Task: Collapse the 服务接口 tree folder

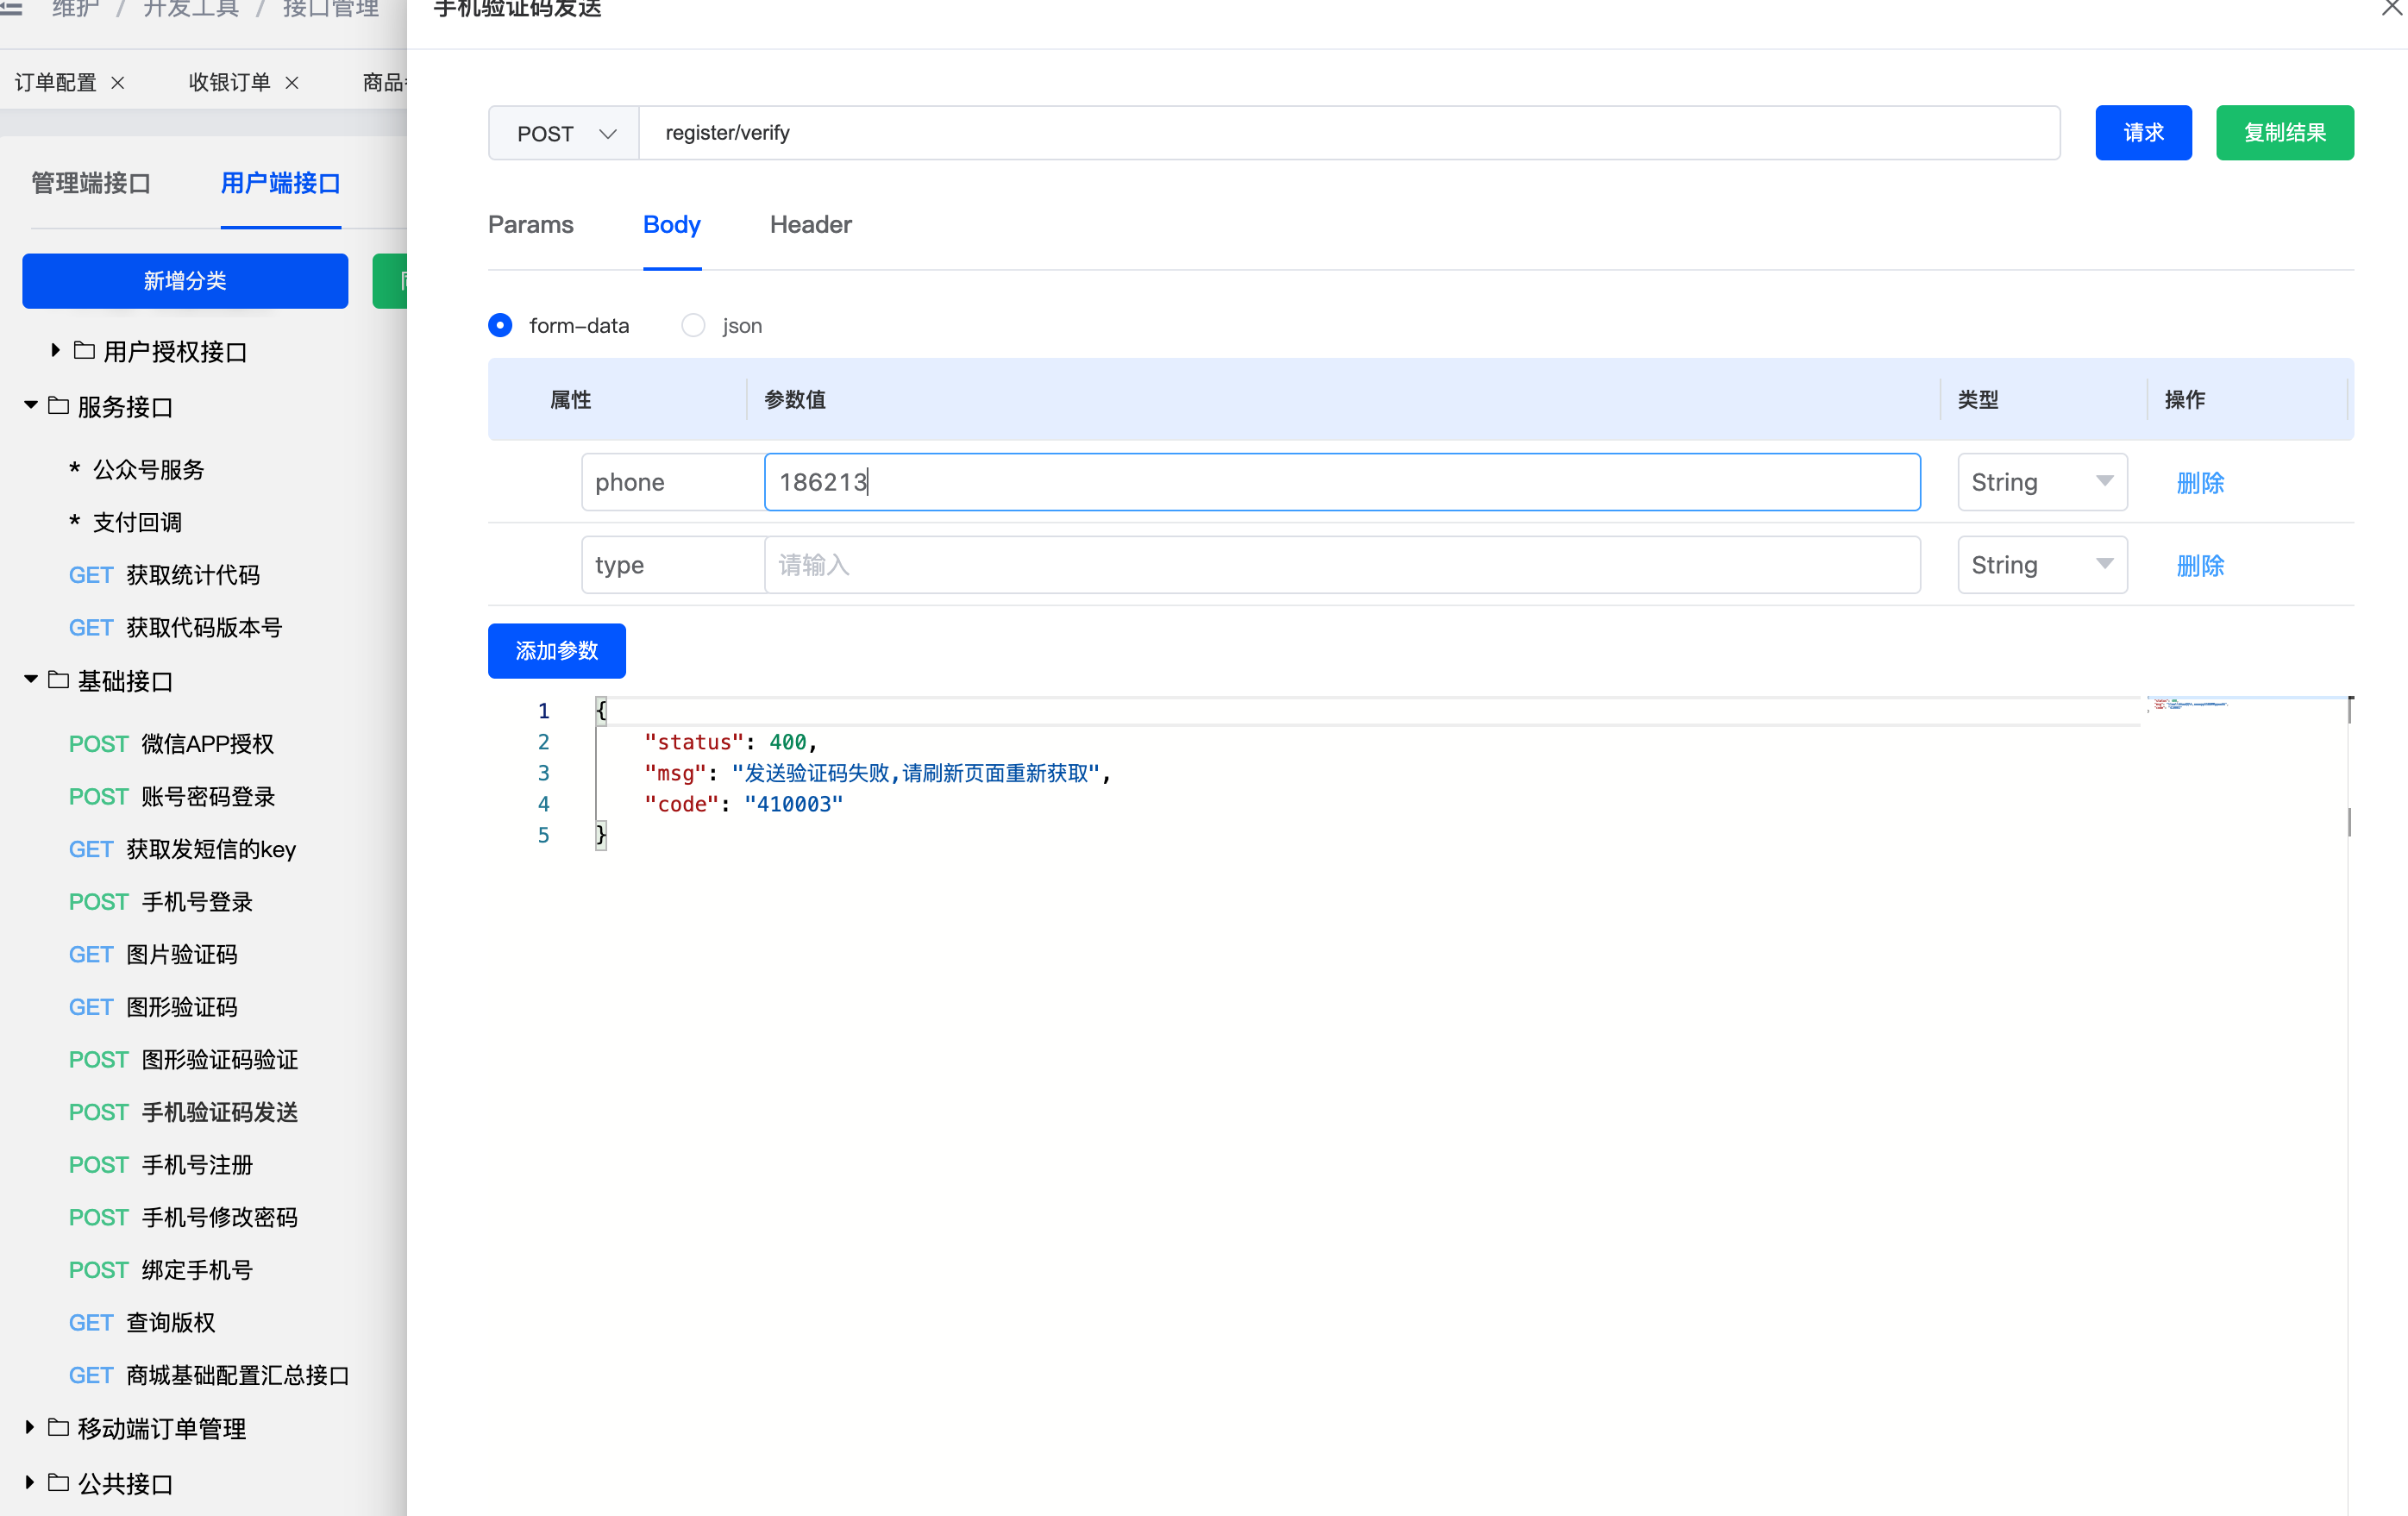Action: tap(31, 405)
